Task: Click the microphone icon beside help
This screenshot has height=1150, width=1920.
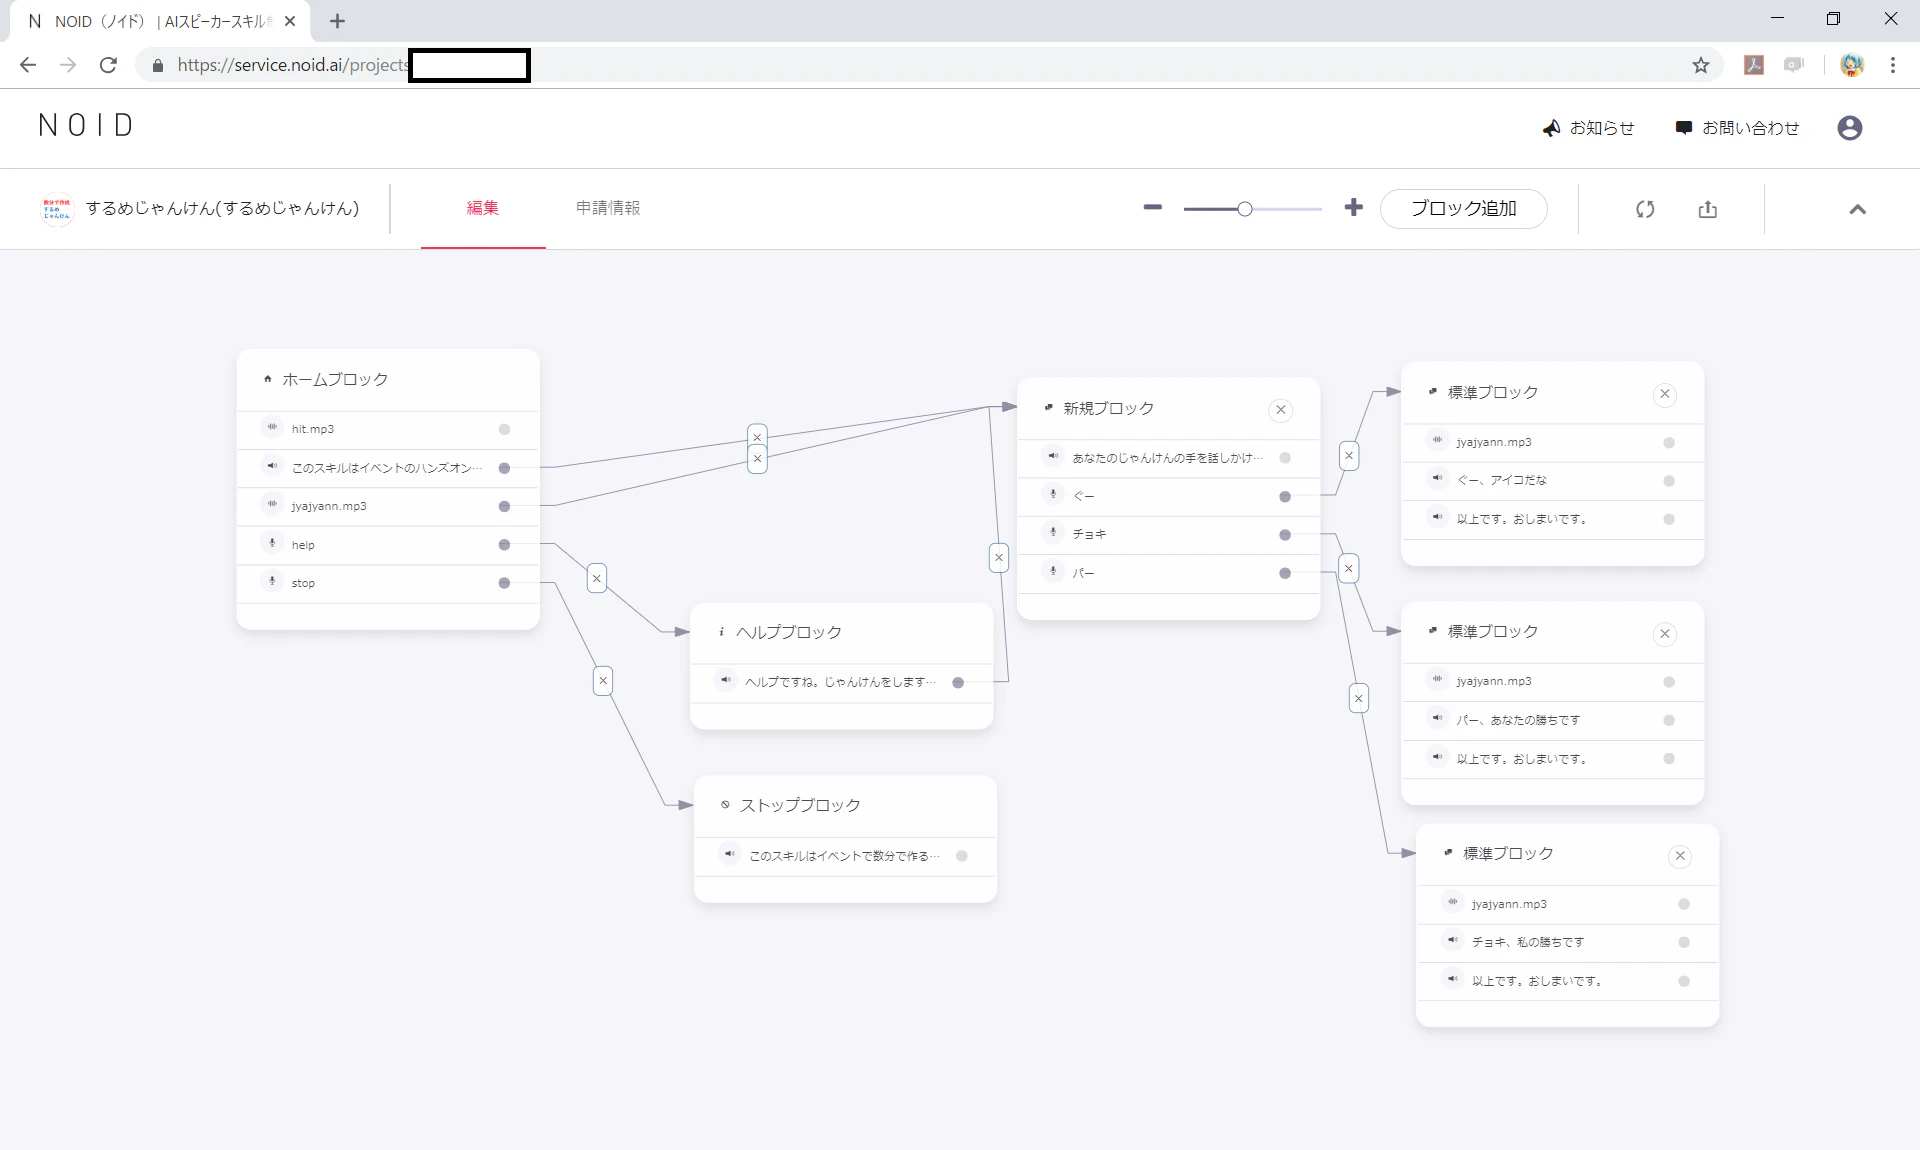Action: click(272, 543)
